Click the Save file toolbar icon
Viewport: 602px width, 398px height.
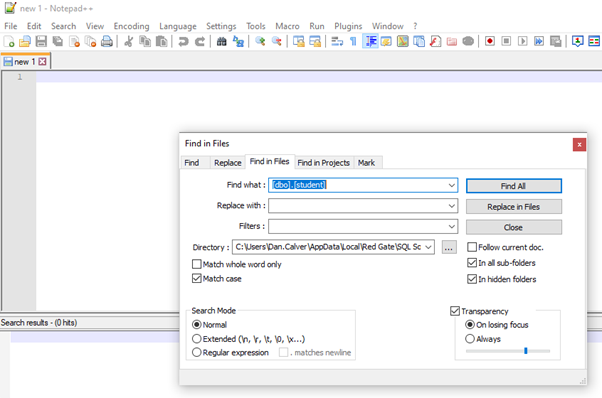coord(41,41)
